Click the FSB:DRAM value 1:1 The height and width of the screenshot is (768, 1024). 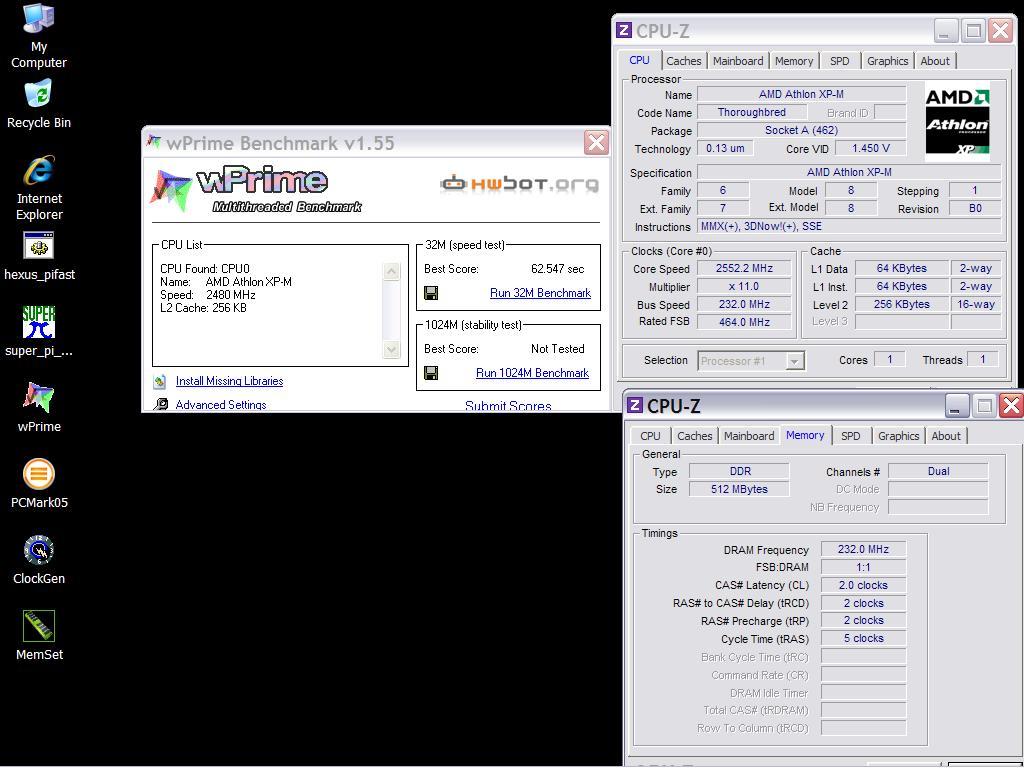[863, 567]
